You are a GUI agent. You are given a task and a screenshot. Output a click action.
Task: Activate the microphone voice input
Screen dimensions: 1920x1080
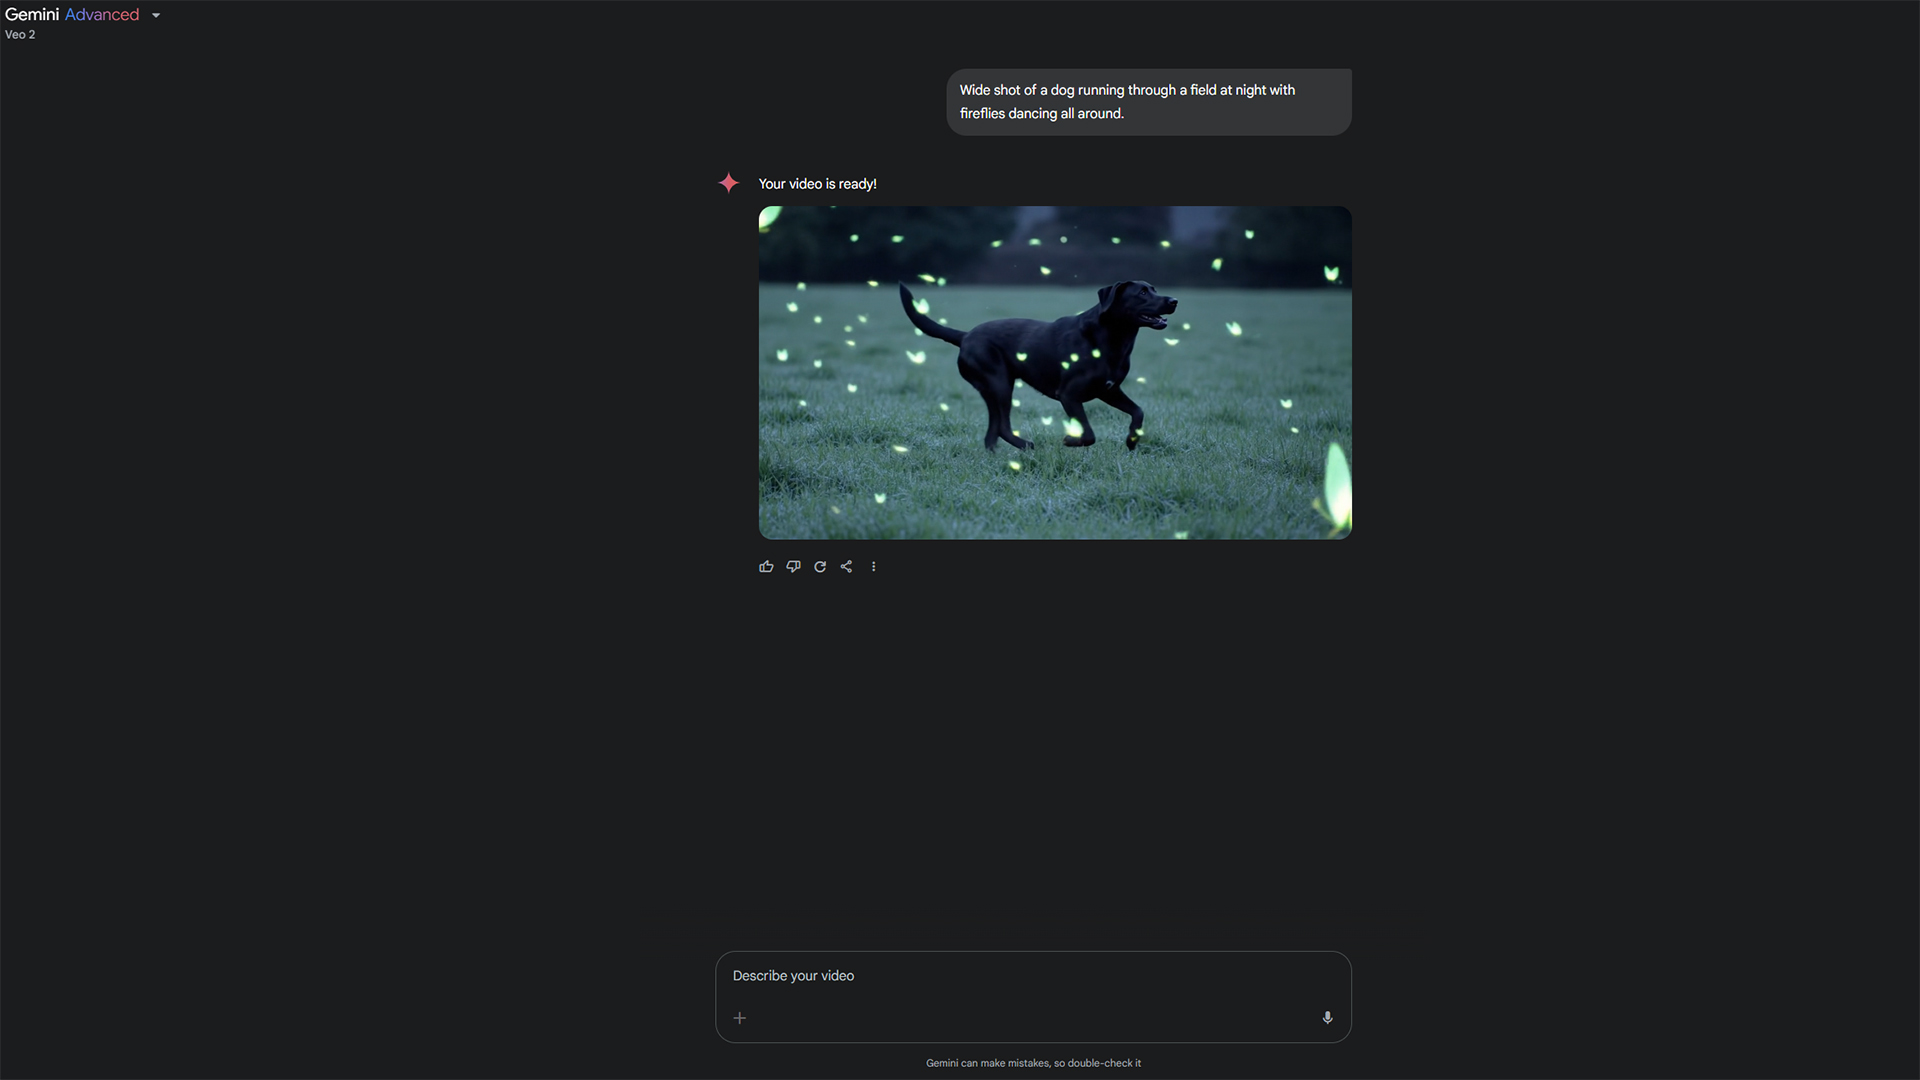(1327, 1018)
